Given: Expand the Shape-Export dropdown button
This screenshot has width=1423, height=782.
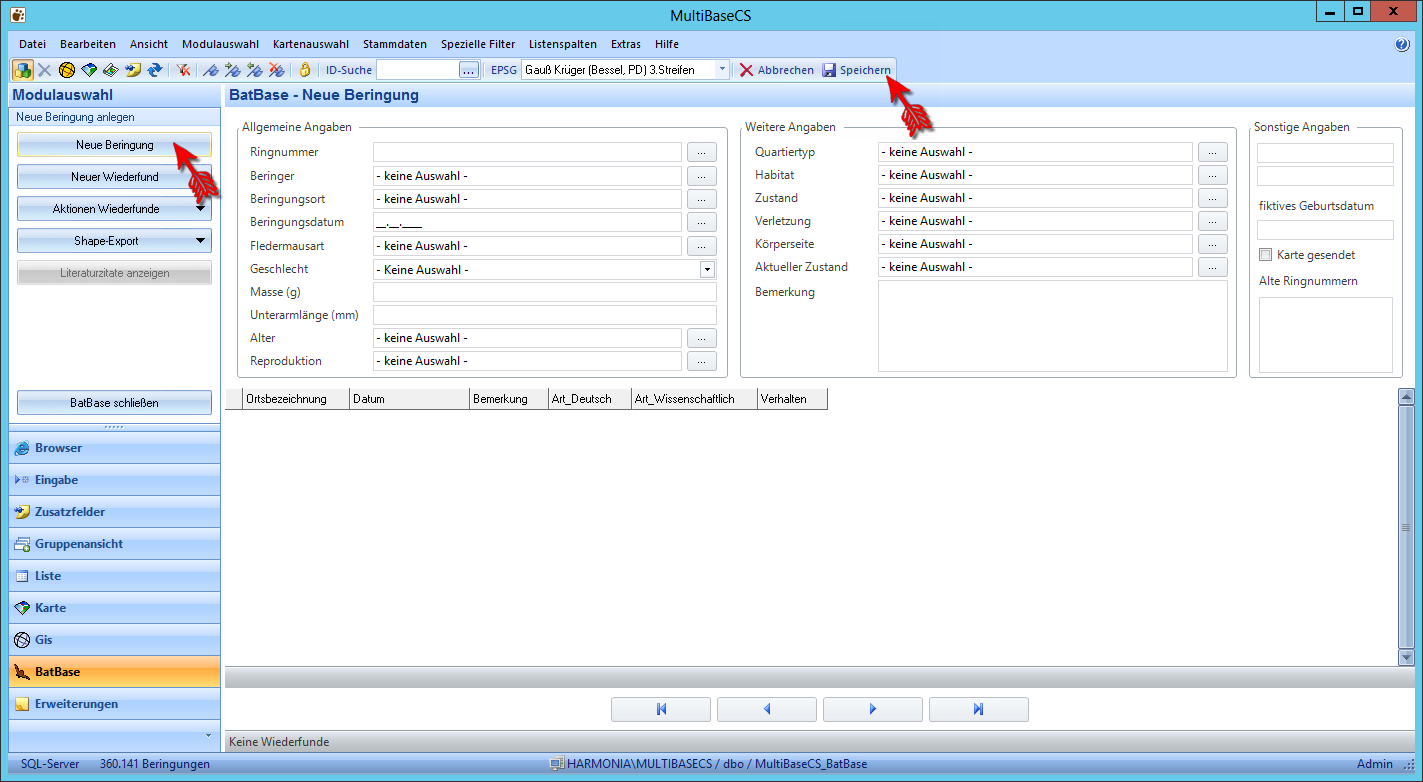Looking at the screenshot, I should click(114, 241).
